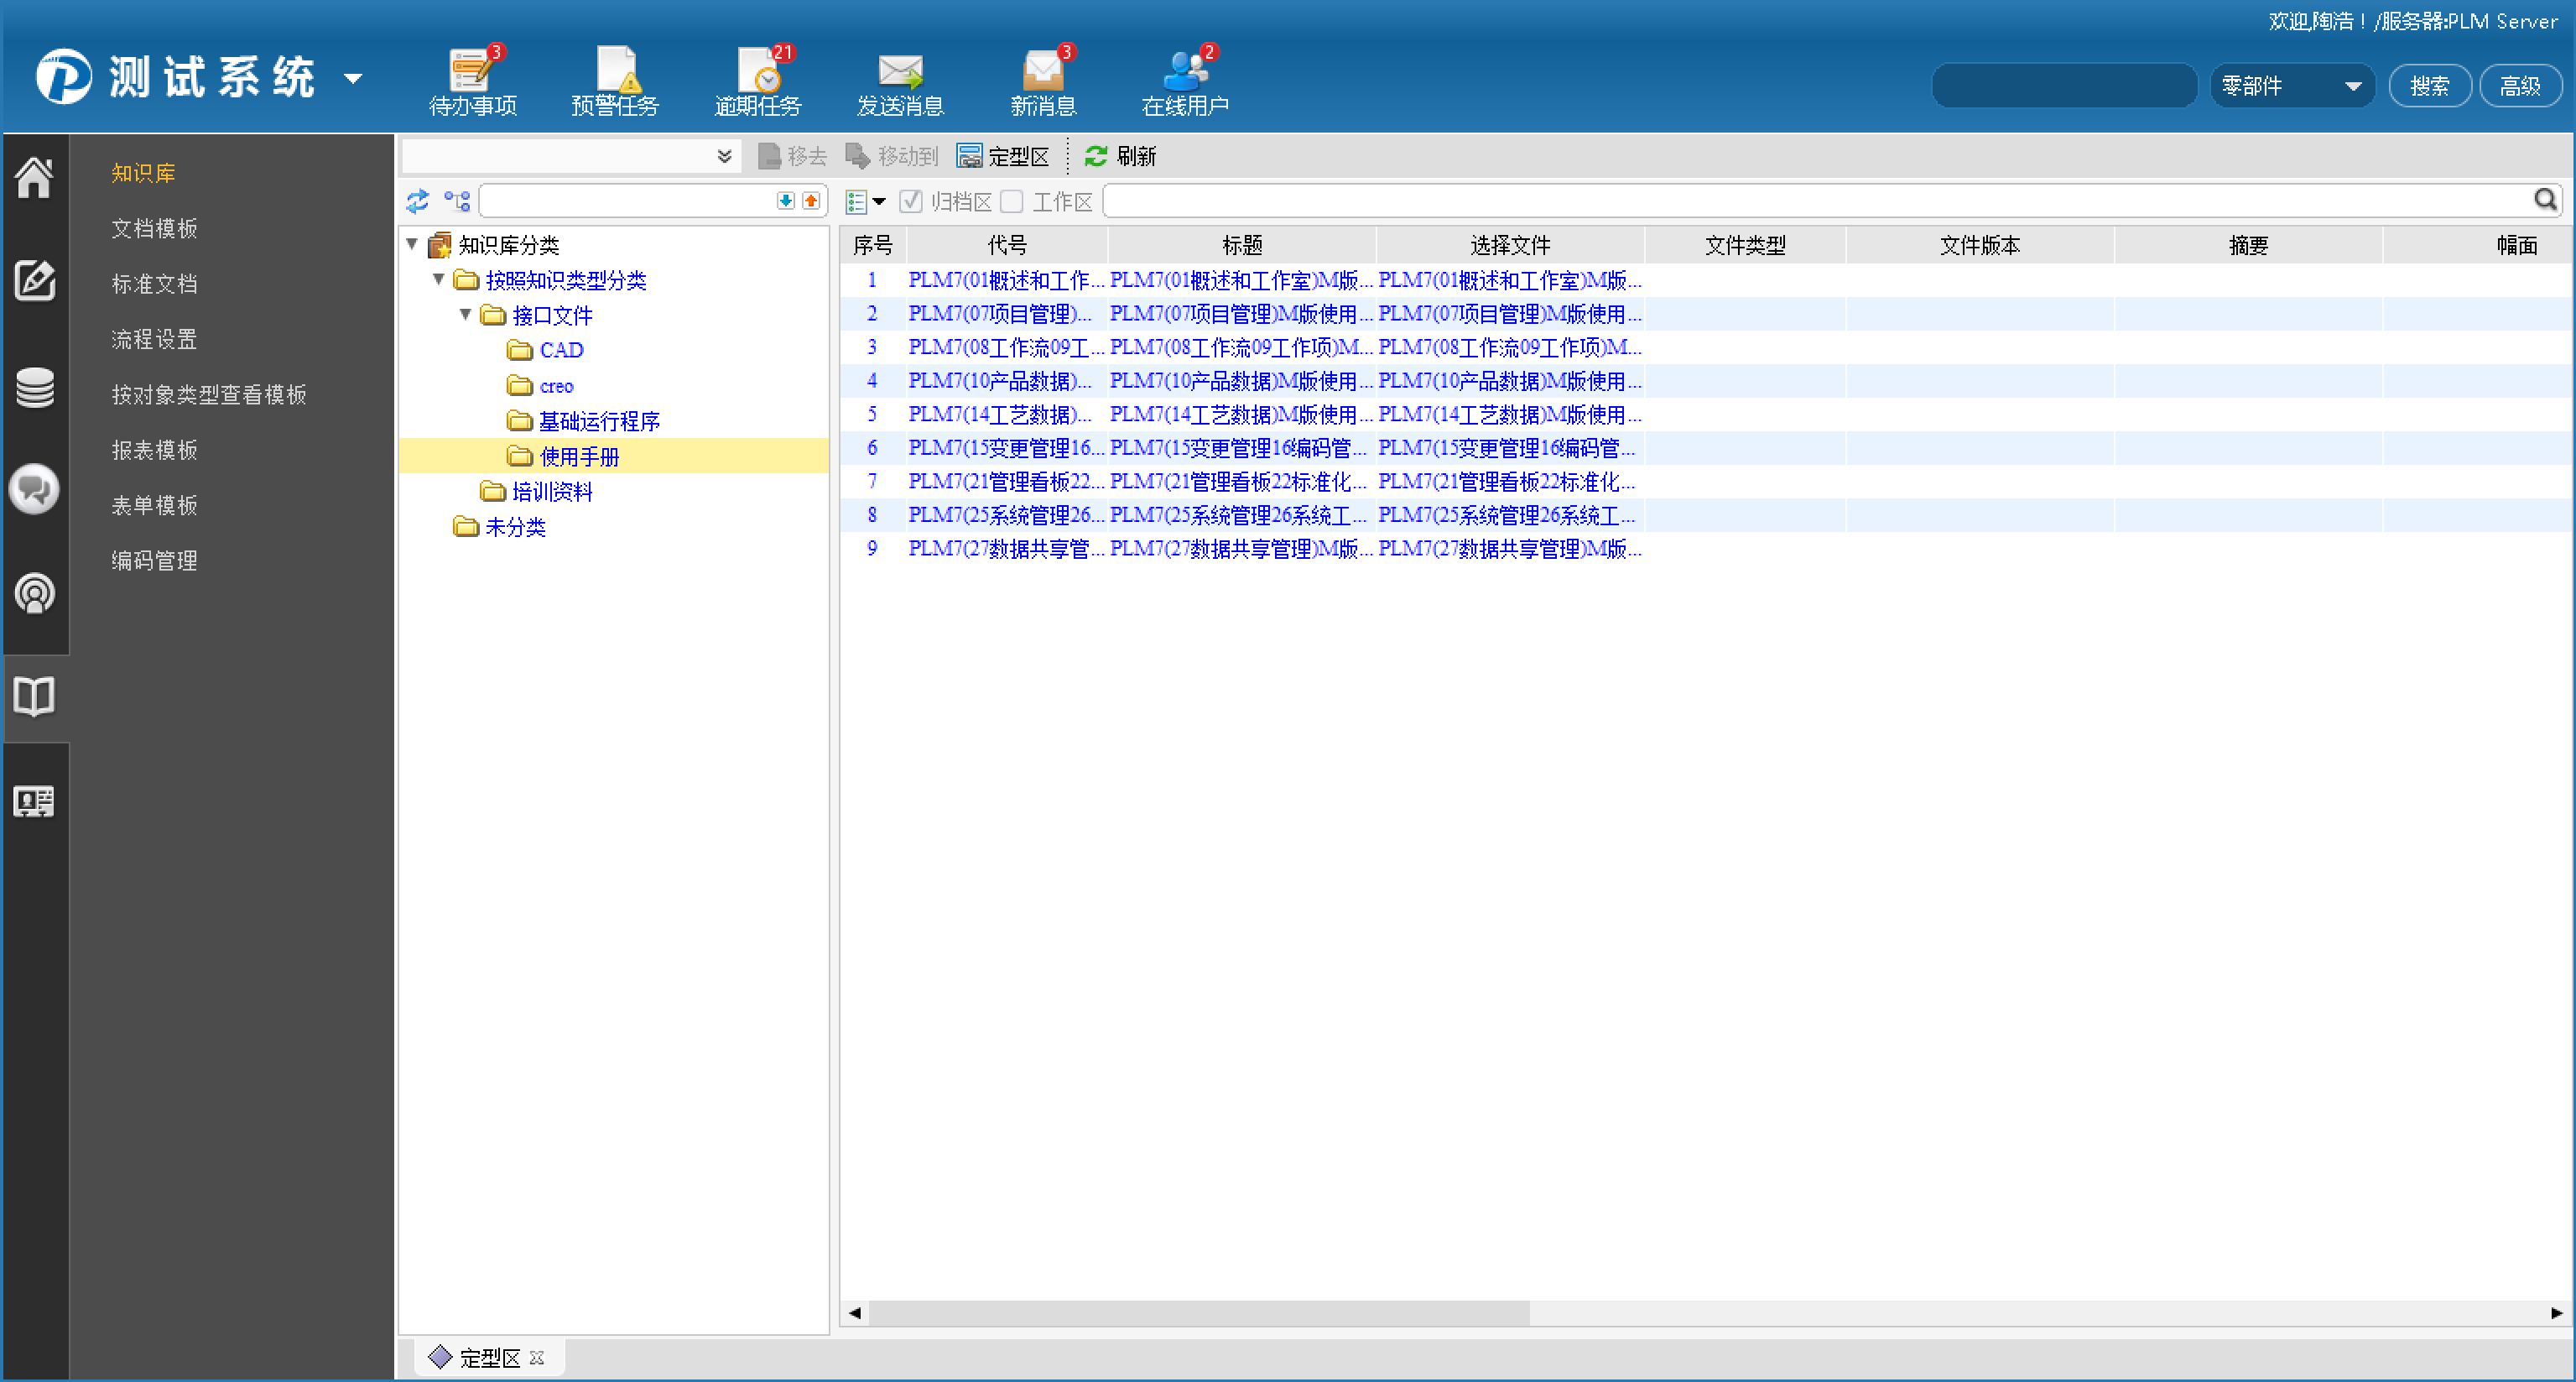
Task: Collapse the 接口文件 tree node
Action: click(465, 315)
